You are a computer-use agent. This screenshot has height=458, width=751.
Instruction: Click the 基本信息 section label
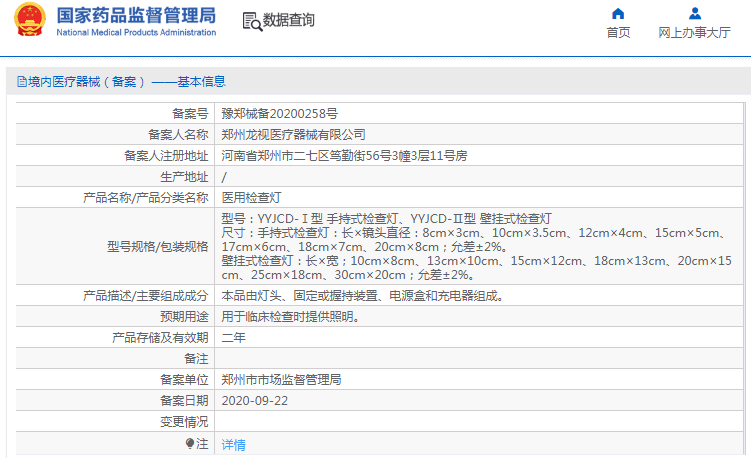pyautogui.click(x=201, y=82)
